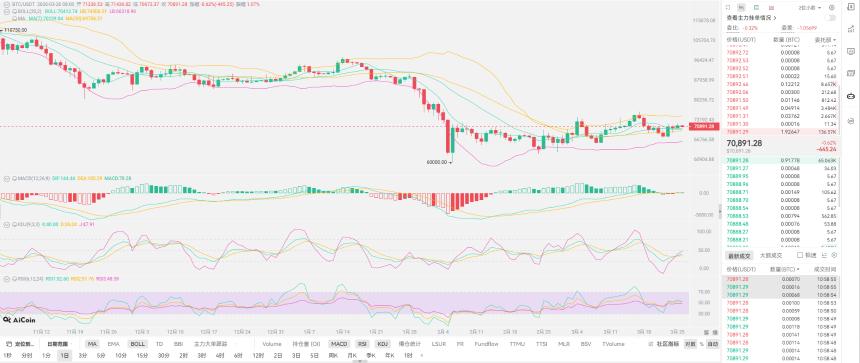
Task: Toggle the main force order switch
Action: pyautogui.click(x=832, y=18)
